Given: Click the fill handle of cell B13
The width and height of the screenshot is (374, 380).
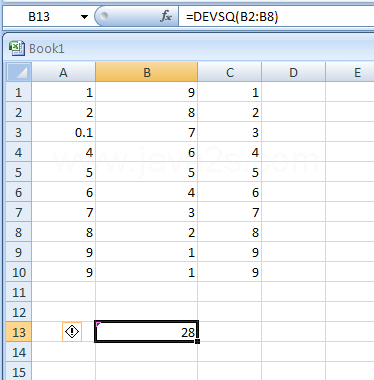Looking at the screenshot, I should (198, 341).
